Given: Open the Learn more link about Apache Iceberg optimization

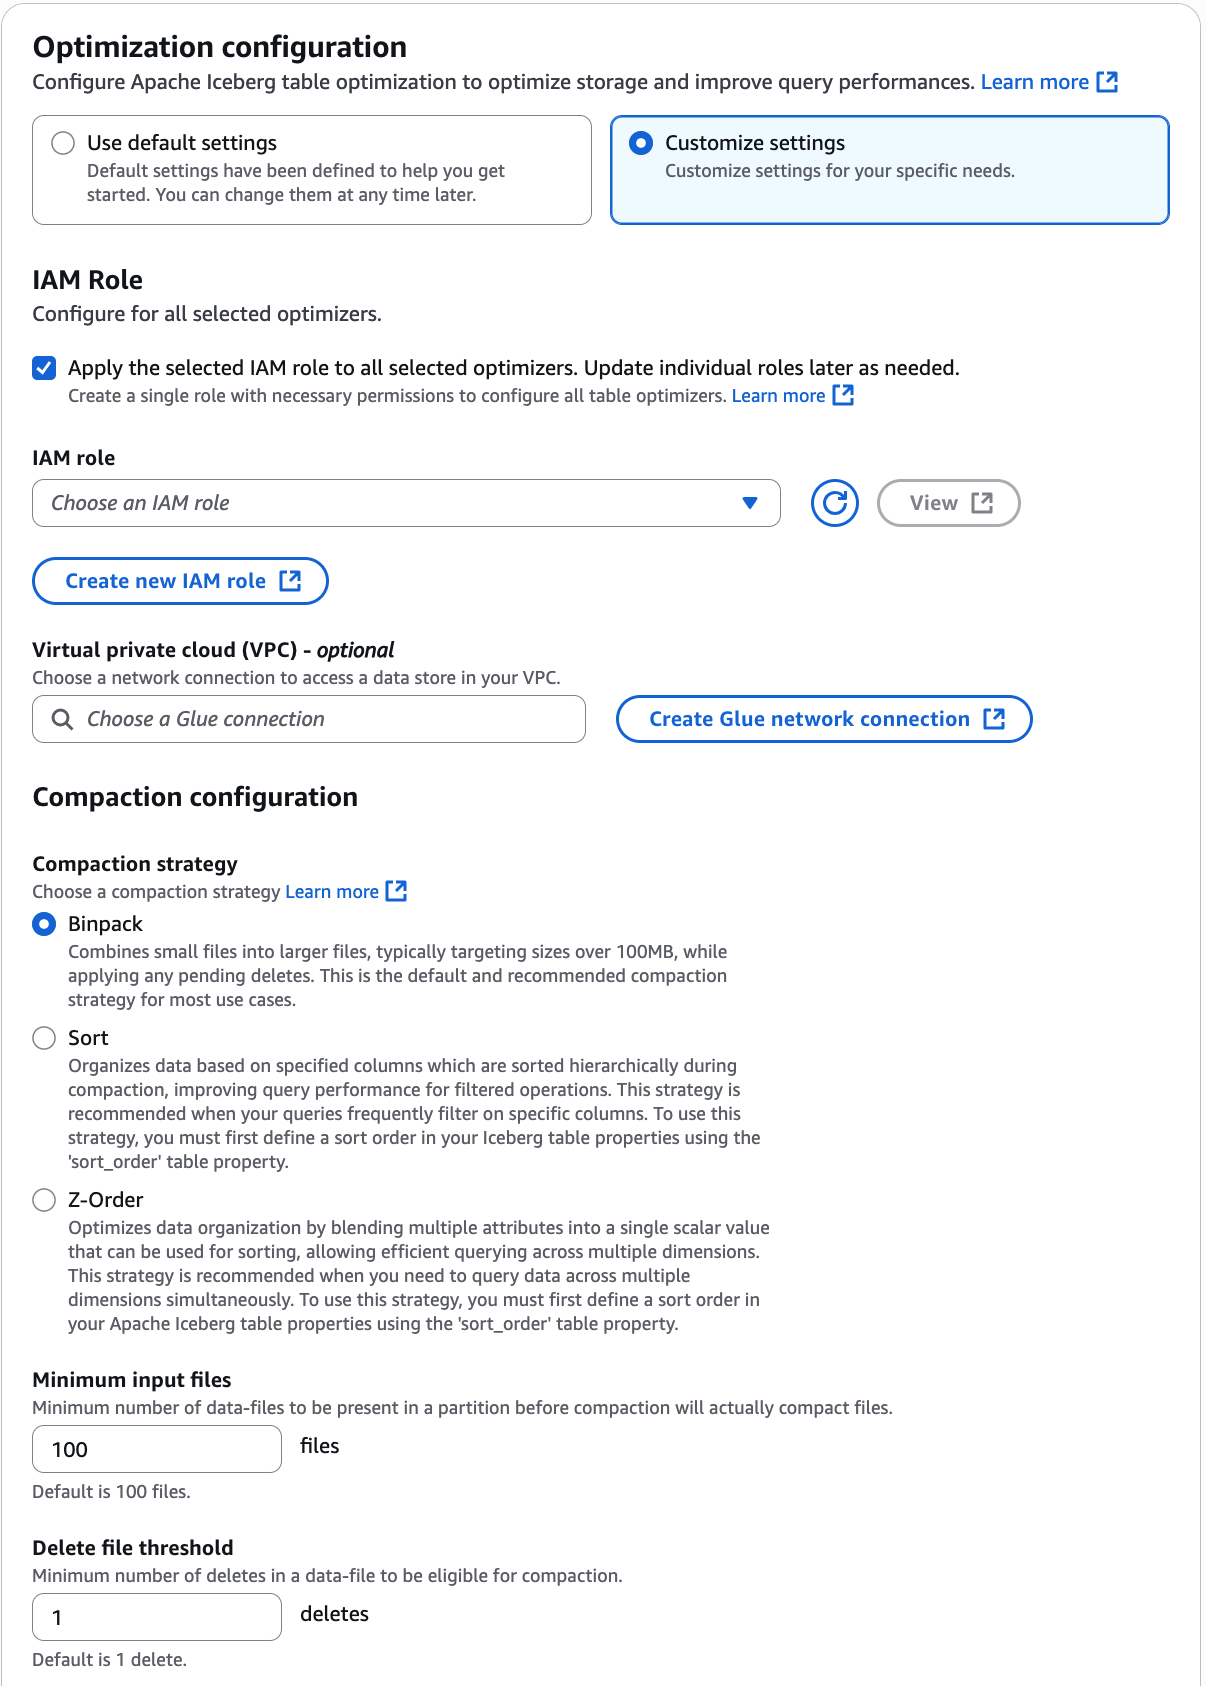Looking at the screenshot, I should (x=1034, y=82).
